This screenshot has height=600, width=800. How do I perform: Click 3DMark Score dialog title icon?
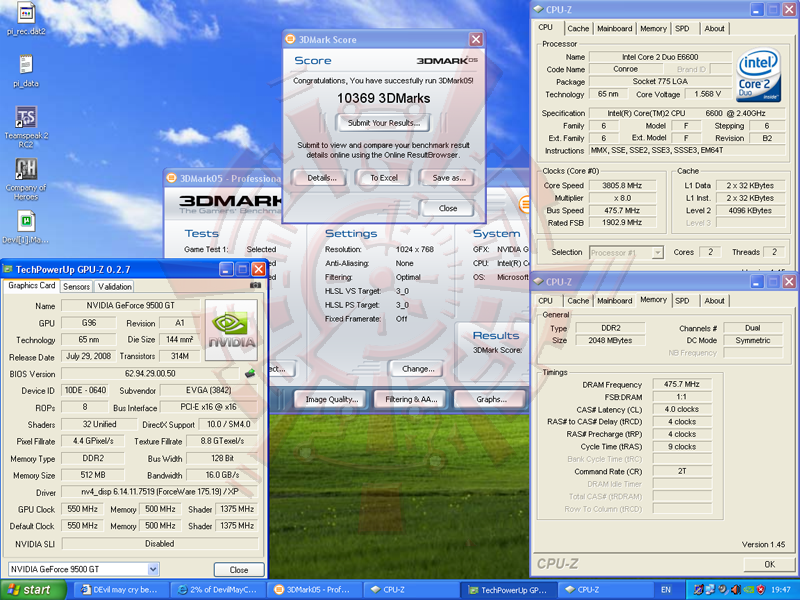[x=290, y=39]
